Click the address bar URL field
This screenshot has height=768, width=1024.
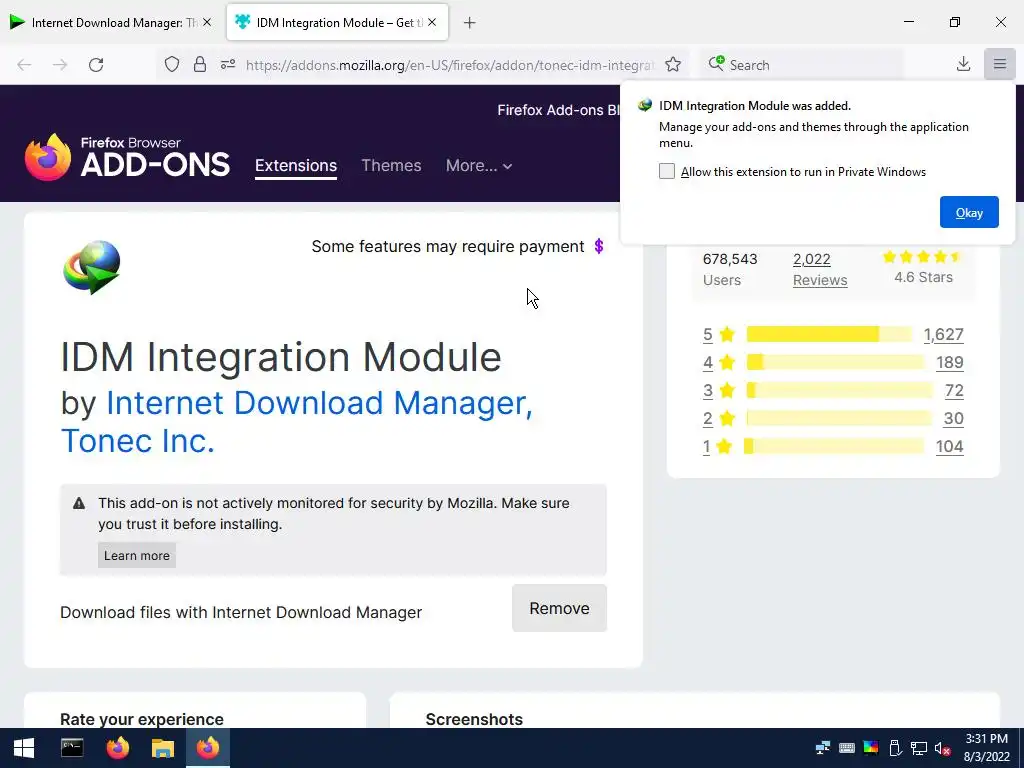pos(450,65)
